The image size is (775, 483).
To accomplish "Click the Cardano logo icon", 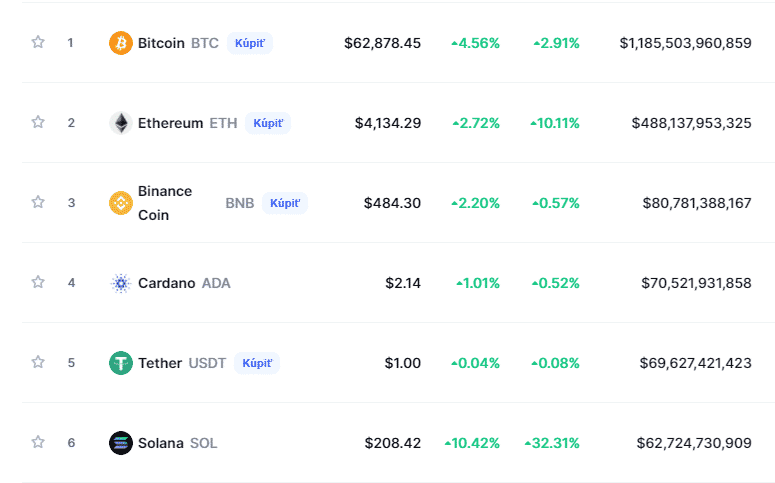I will click(120, 283).
